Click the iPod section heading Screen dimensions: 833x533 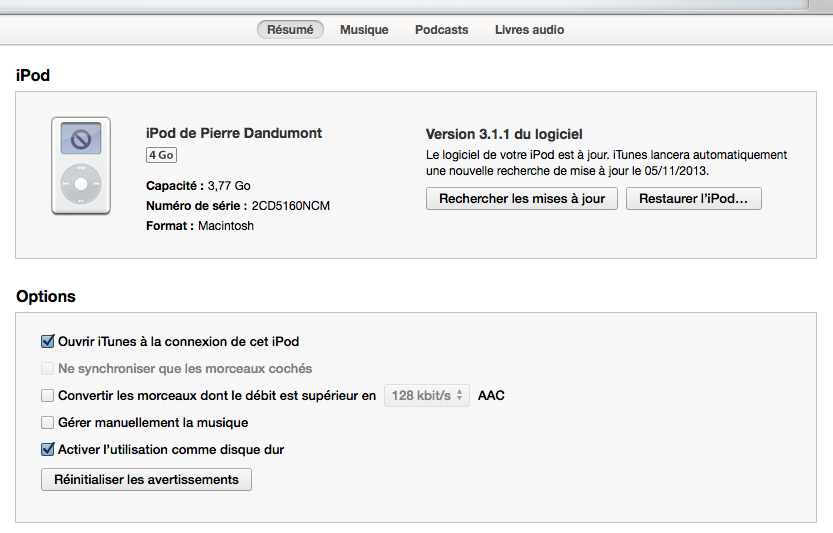click(33, 75)
